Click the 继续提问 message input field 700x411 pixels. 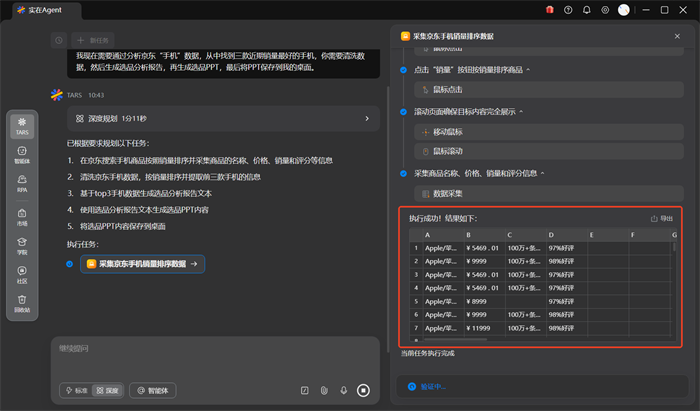point(200,348)
